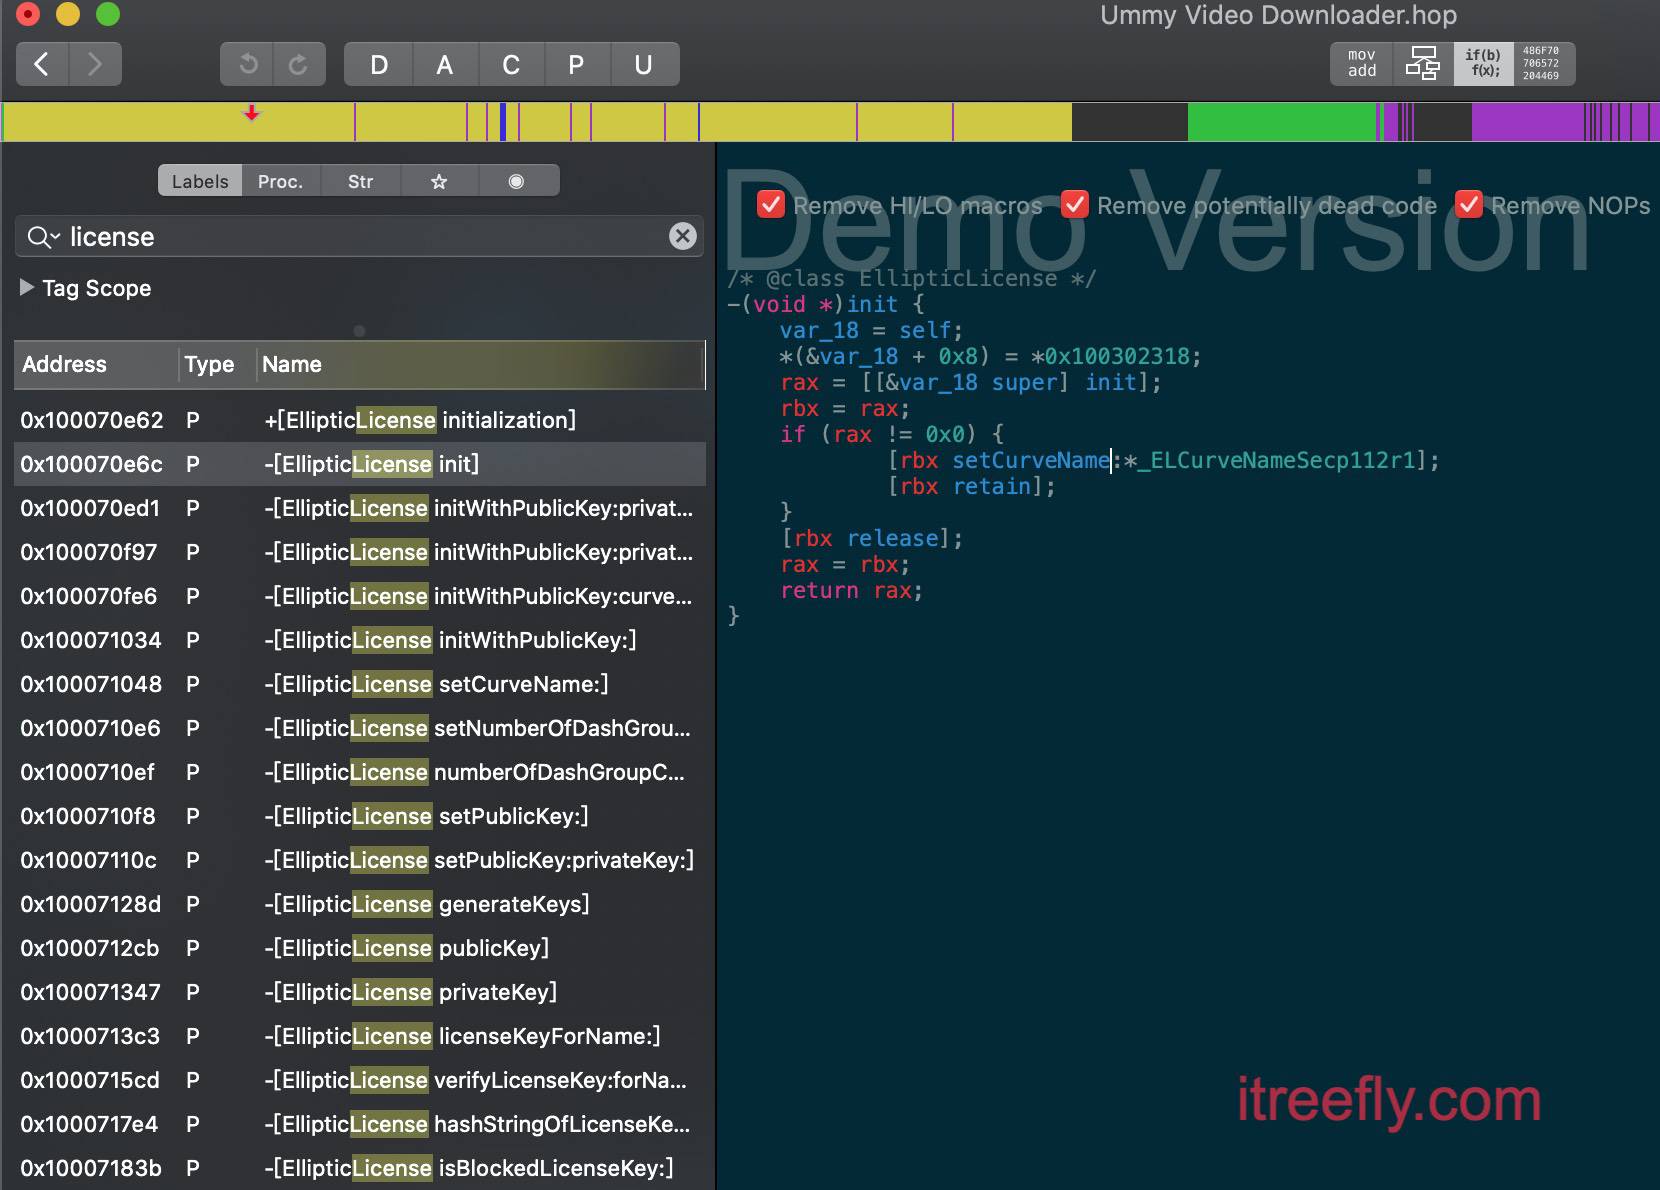Click the redo arrow in toolbar
1660x1190 pixels.
(x=299, y=65)
